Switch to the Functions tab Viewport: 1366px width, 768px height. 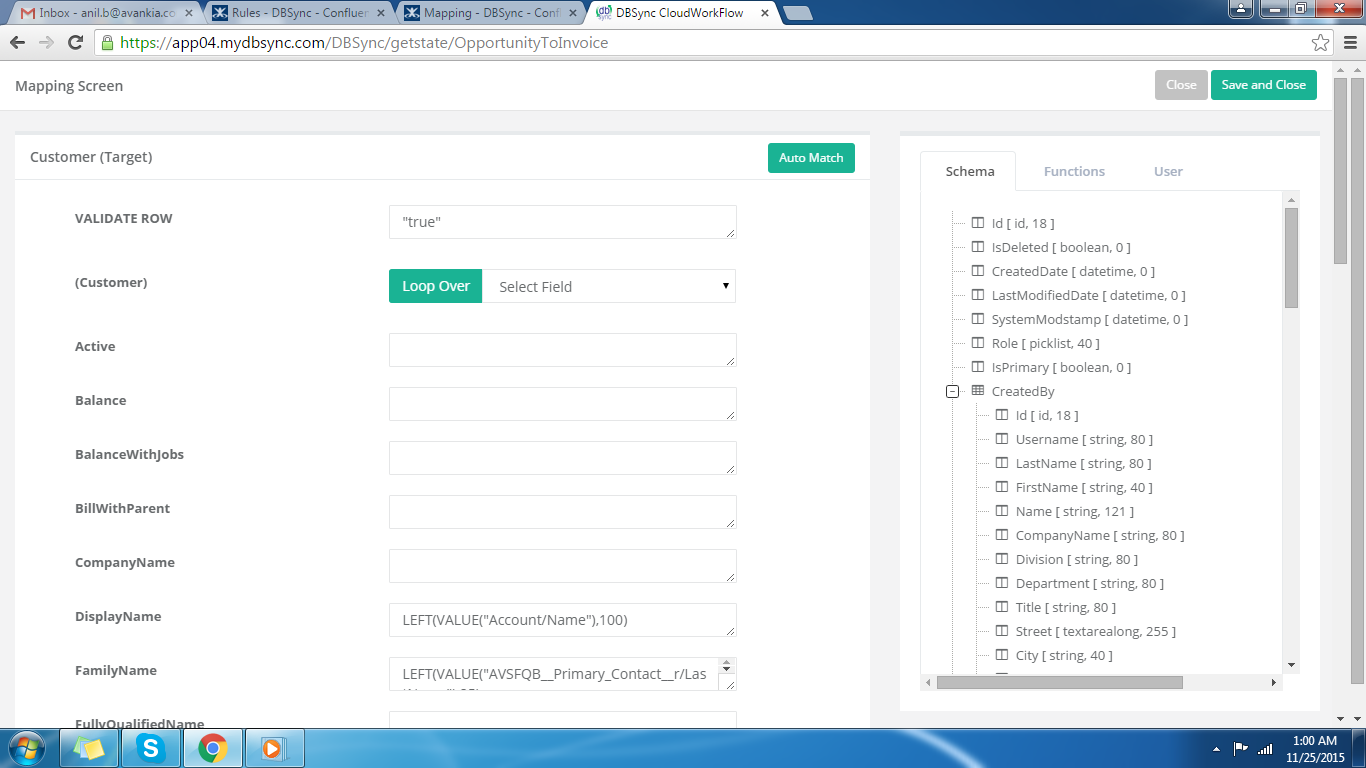pyautogui.click(x=1074, y=171)
